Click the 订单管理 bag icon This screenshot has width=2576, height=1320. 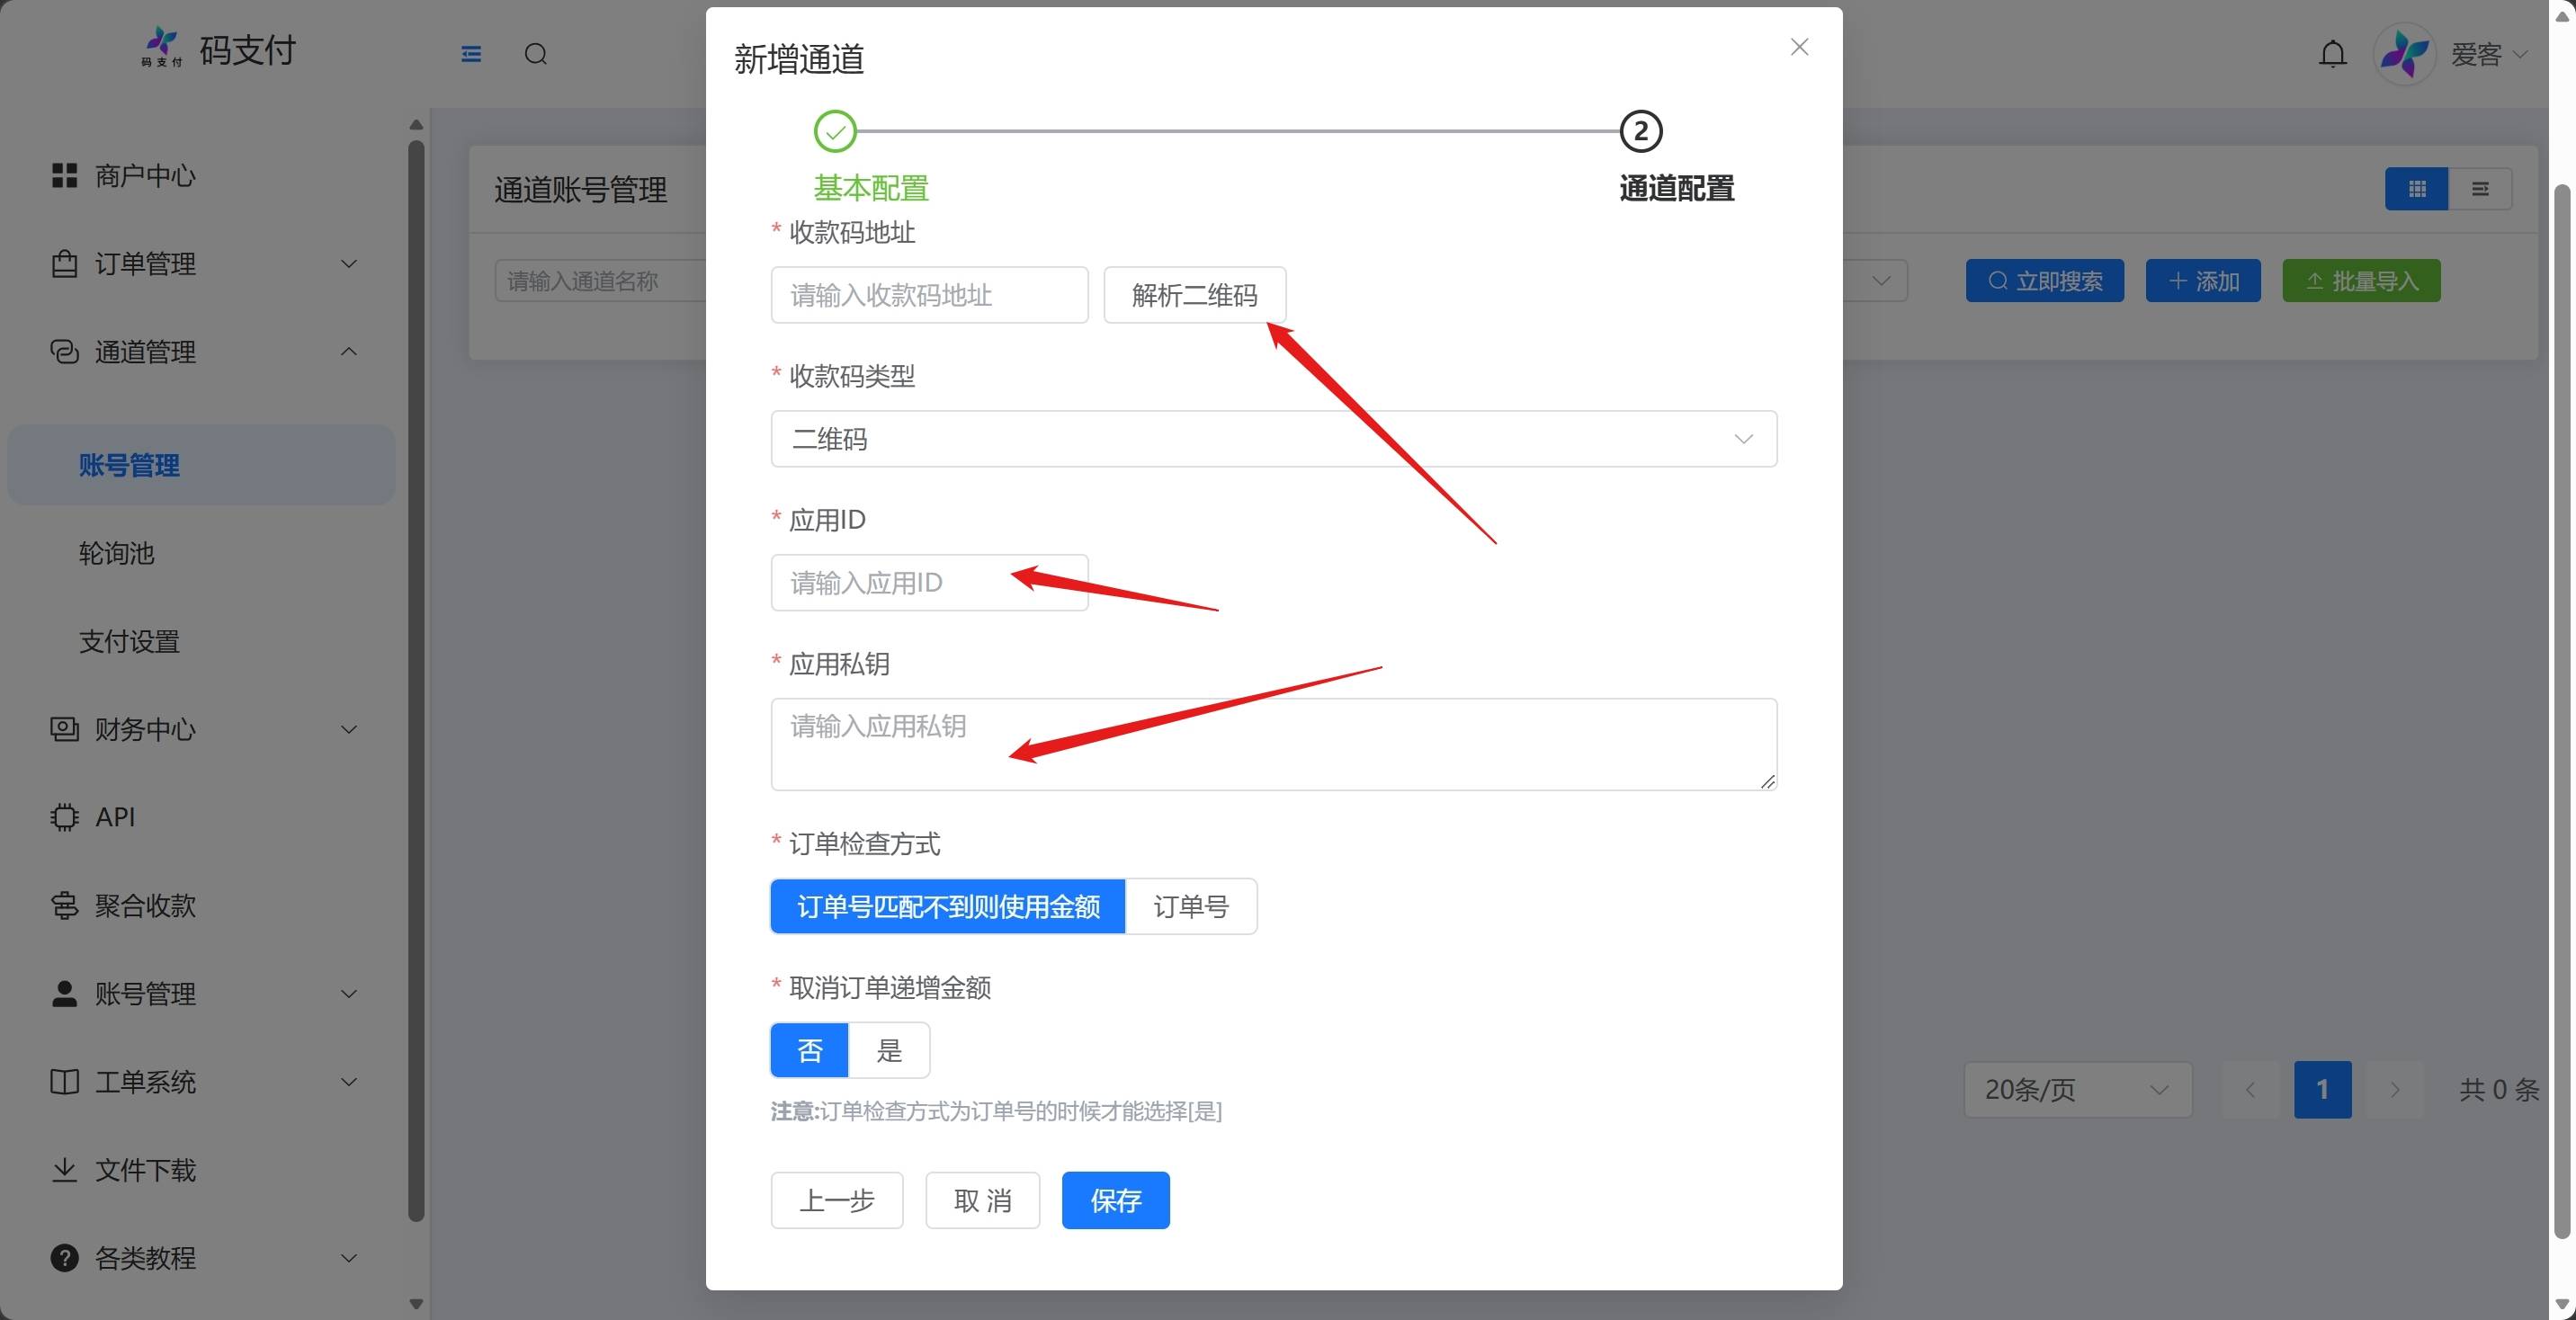[64, 264]
